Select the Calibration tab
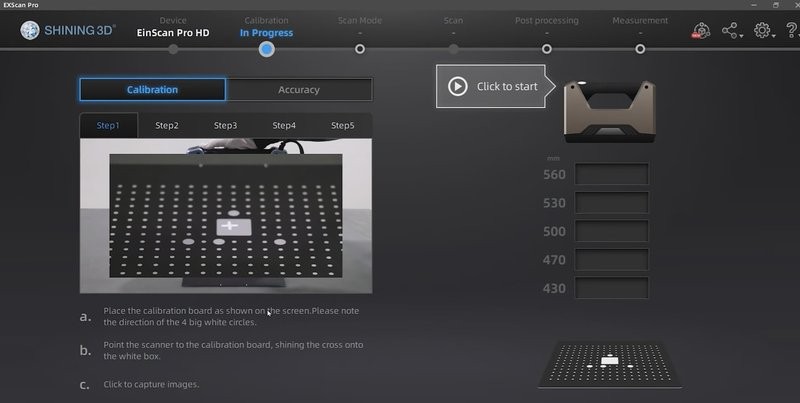This screenshot has width=800, height=403. click(152, 90)
